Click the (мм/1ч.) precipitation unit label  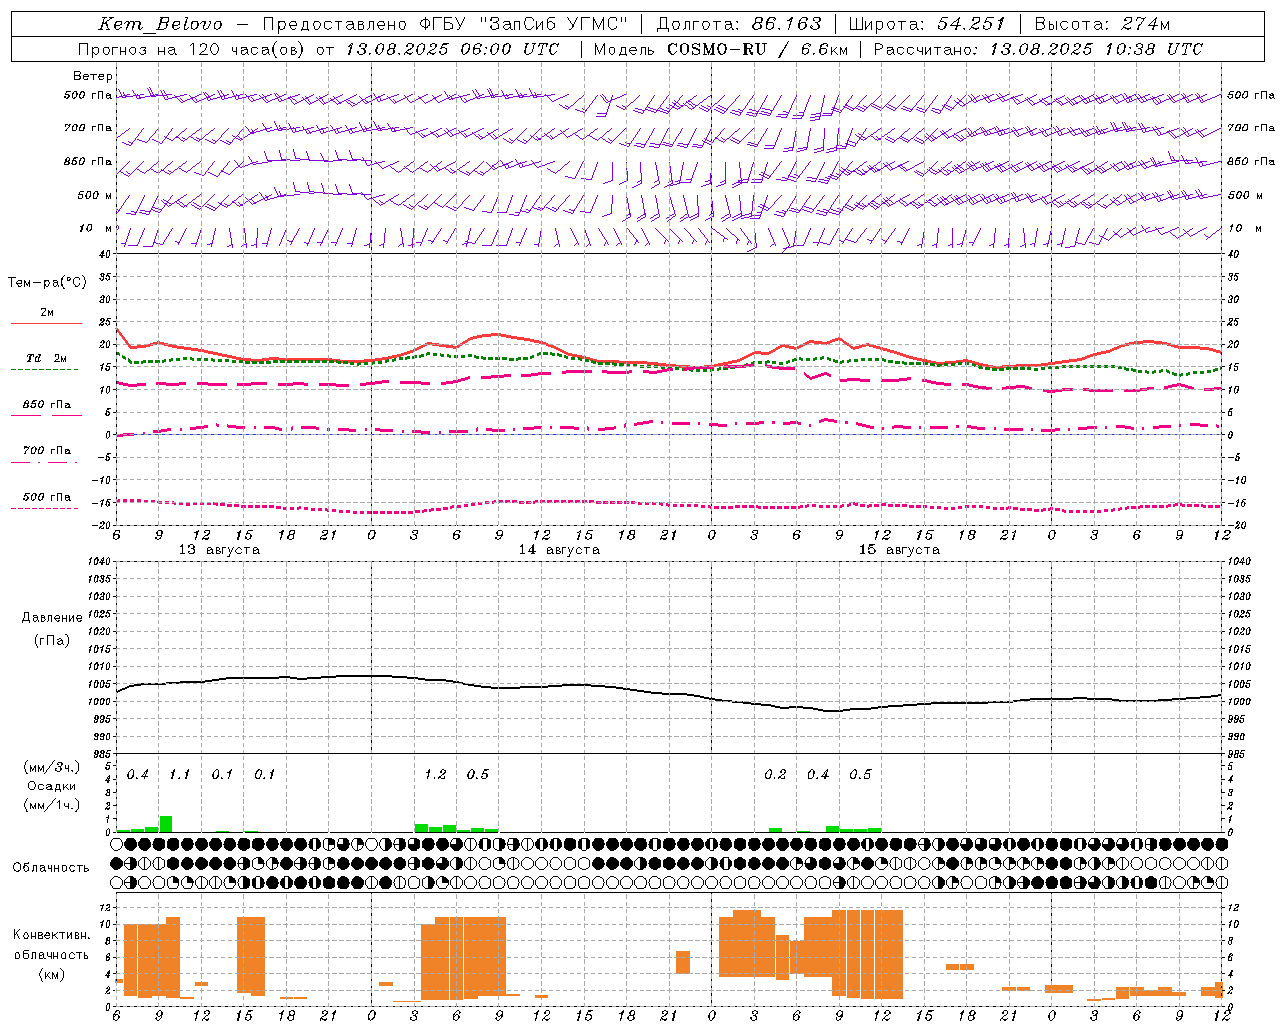(x=51, y=805)
